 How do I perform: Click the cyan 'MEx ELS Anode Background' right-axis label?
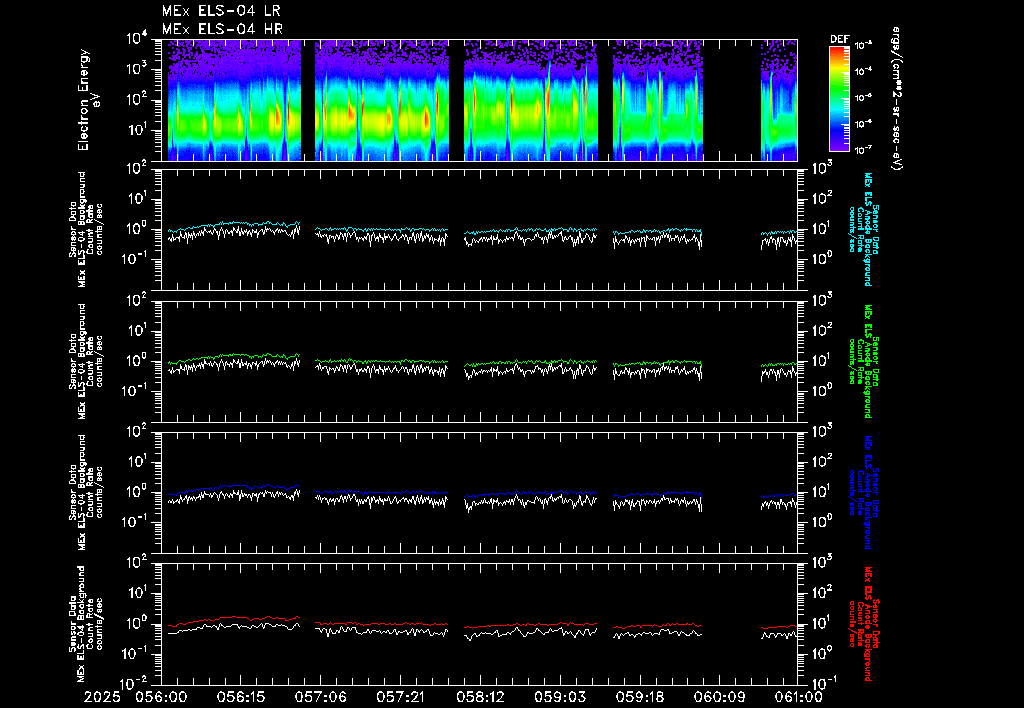pyautogui.click(x=868, y=229)
